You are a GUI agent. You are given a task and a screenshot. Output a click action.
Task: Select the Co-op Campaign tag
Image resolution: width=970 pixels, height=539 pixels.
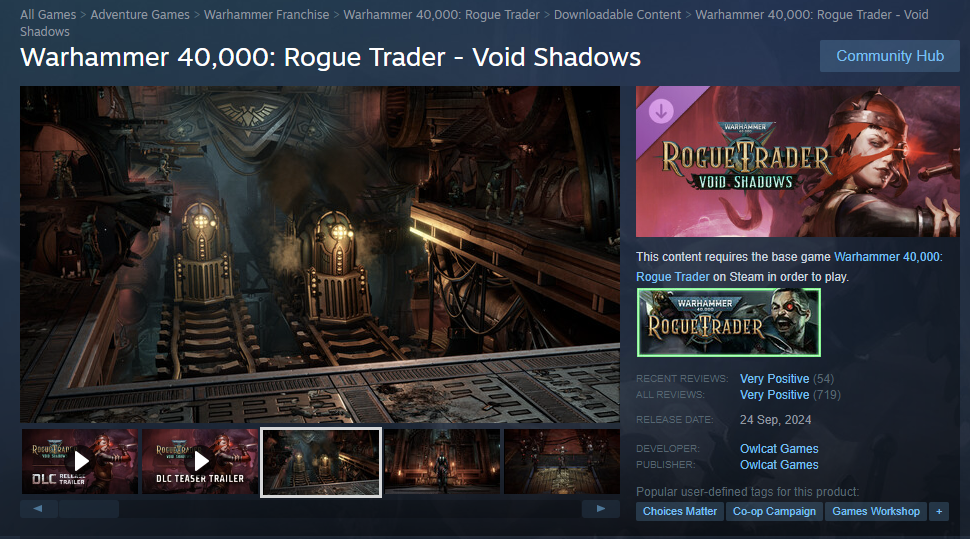pyautogui.click(x=774, y=511)
